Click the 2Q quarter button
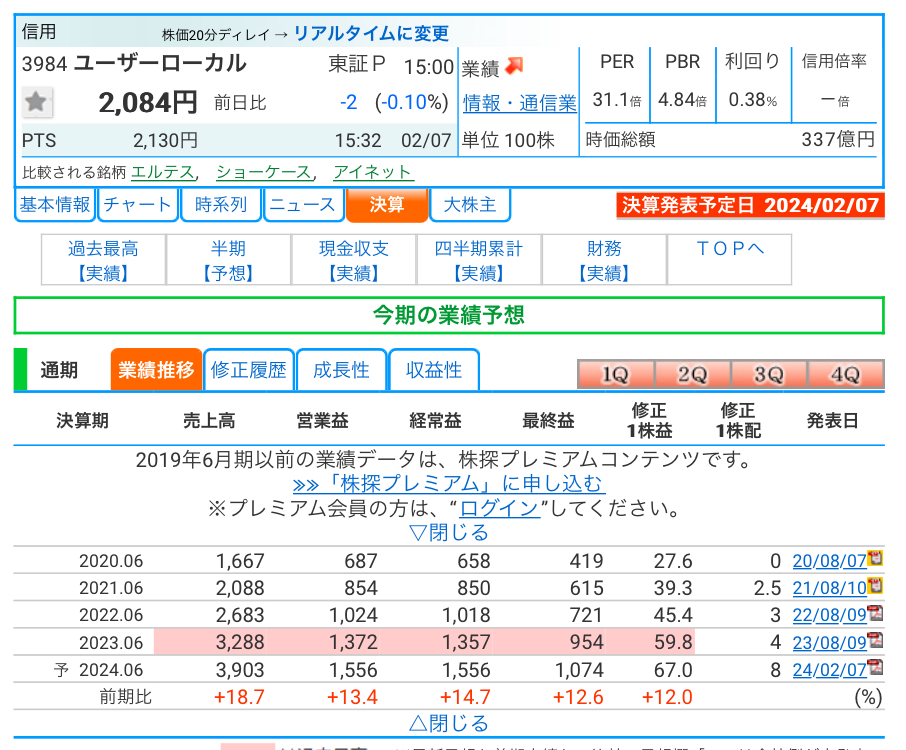This screenshot has height=750, width=906. [692, 374]
